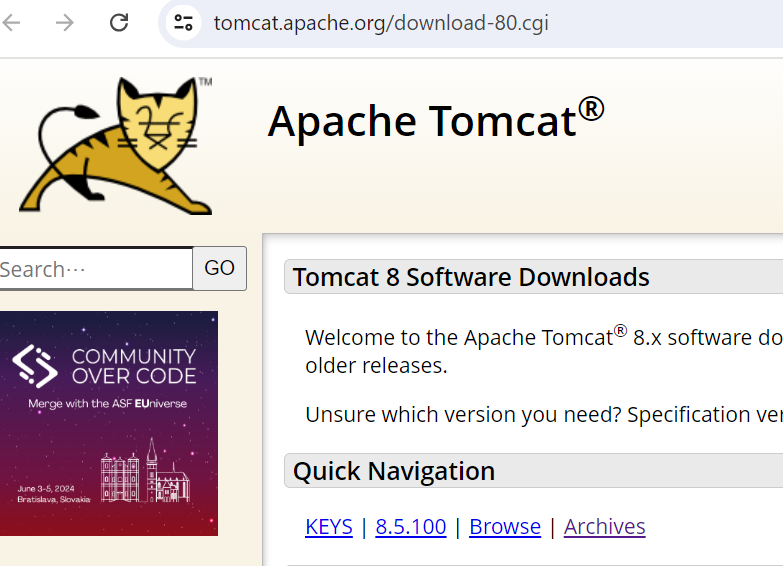The image size is (783, 566).
Task: Click the browser back arrow
Action: point(11,23)
